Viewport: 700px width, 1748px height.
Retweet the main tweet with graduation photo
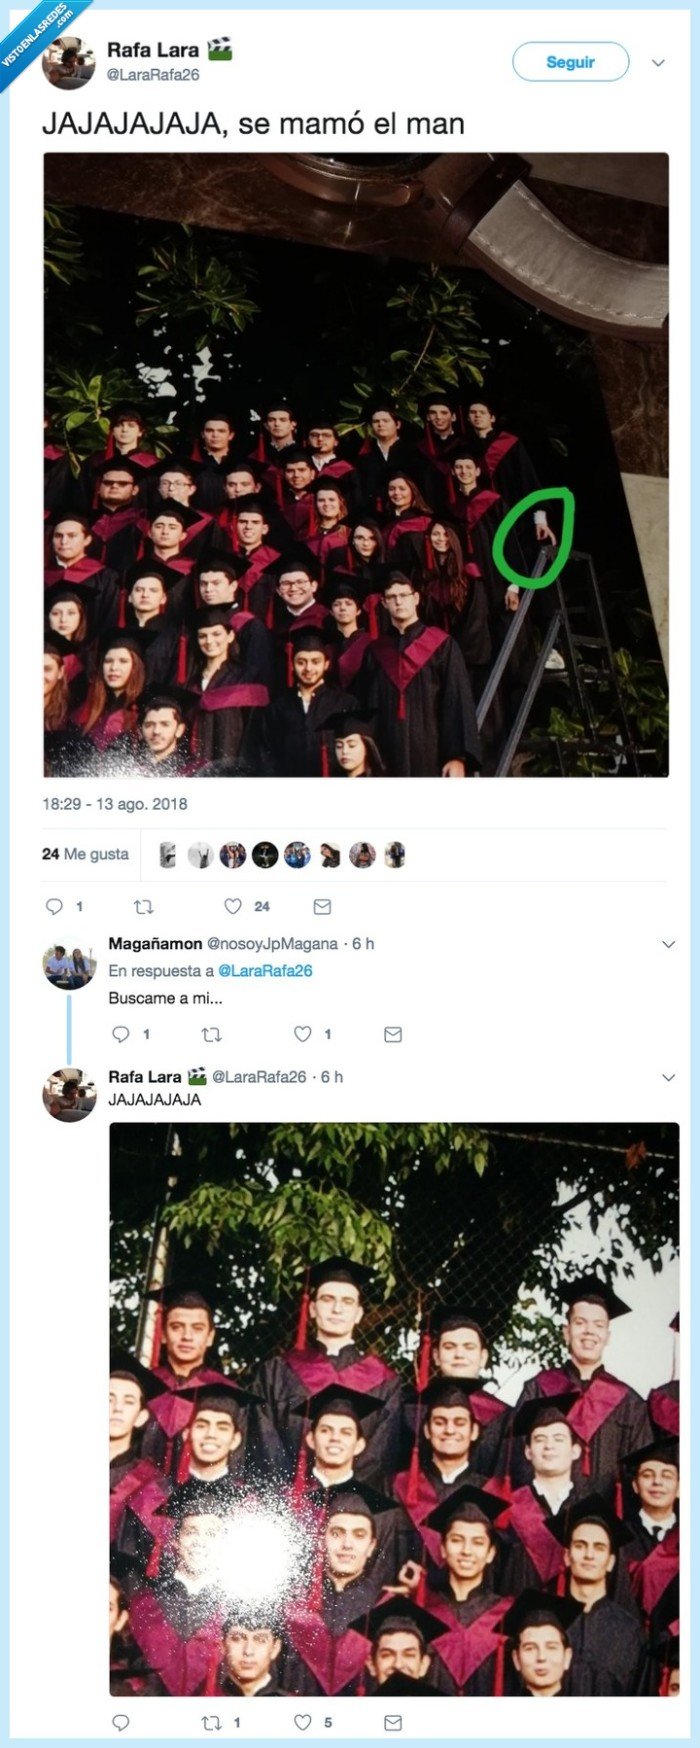pyautogui.click(x=144, y=907)
